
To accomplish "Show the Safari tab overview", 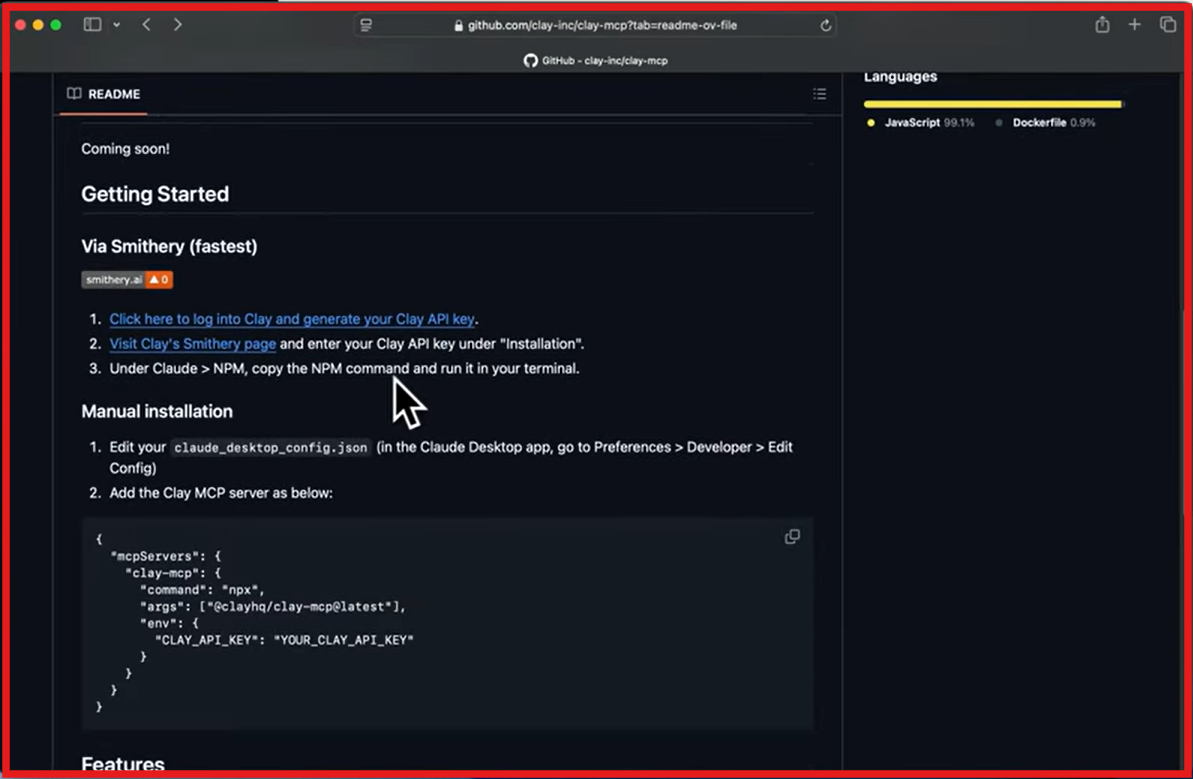I will (x=1168, y=24).
